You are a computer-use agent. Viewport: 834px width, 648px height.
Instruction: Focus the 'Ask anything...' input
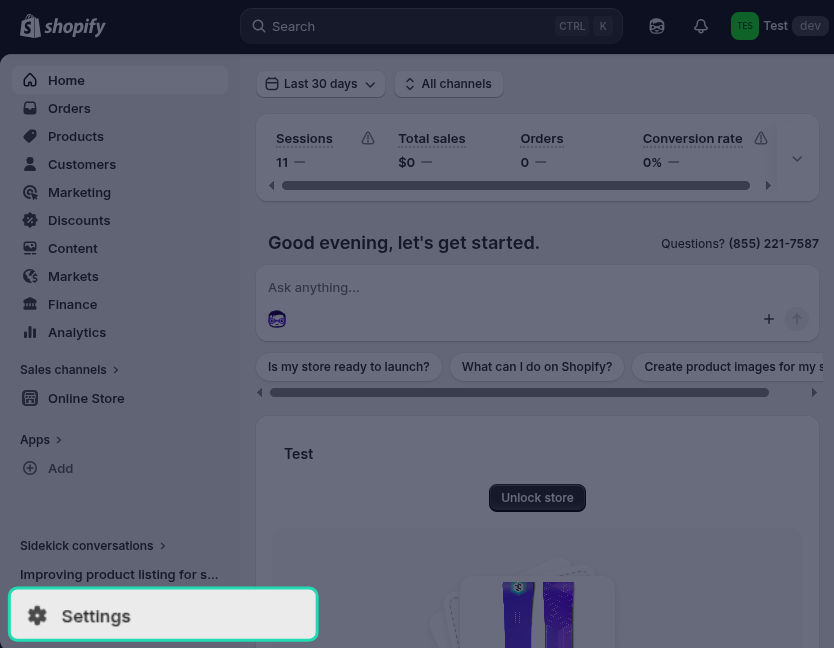537,288
